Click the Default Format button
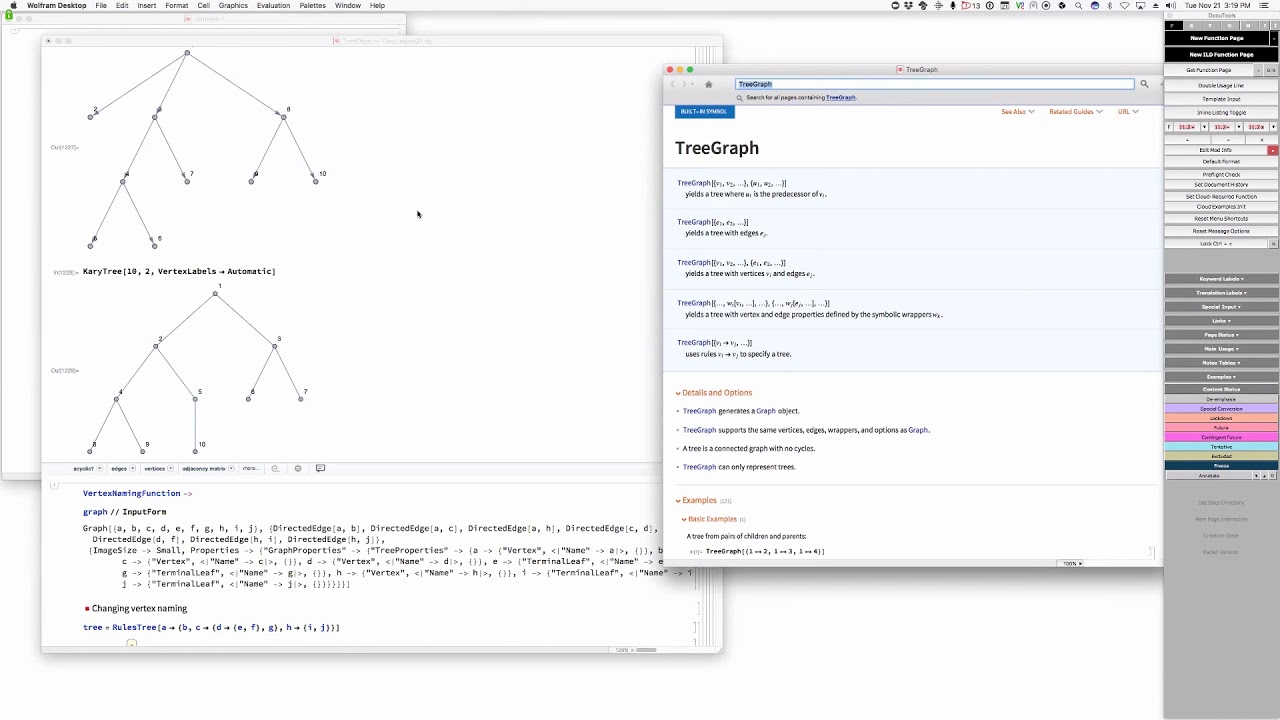Image resolution: width=1280 pixels, height=720 pixels. (x=1221, y=162)
